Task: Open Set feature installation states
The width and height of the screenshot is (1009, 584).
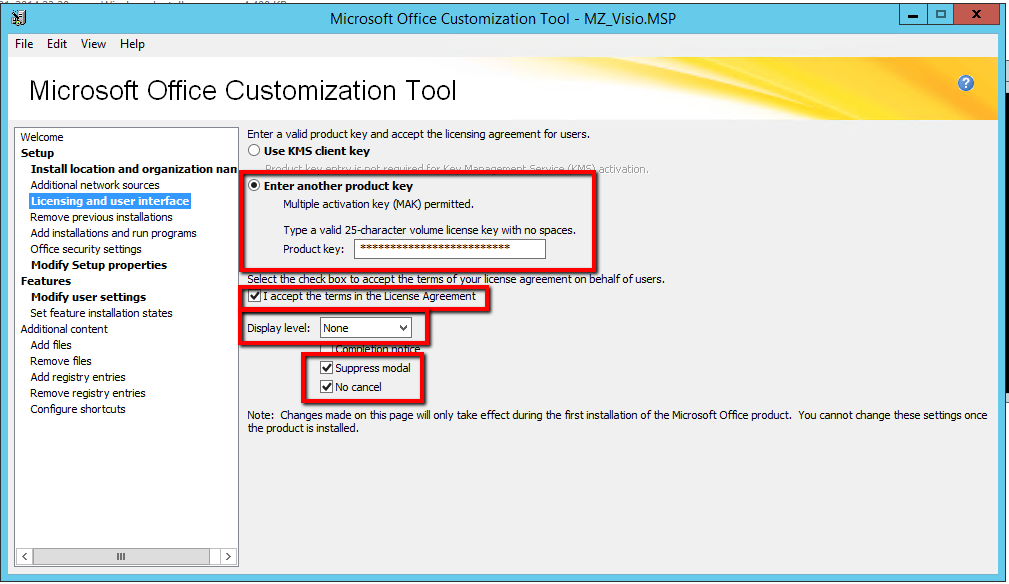Action: click(101, 313)
